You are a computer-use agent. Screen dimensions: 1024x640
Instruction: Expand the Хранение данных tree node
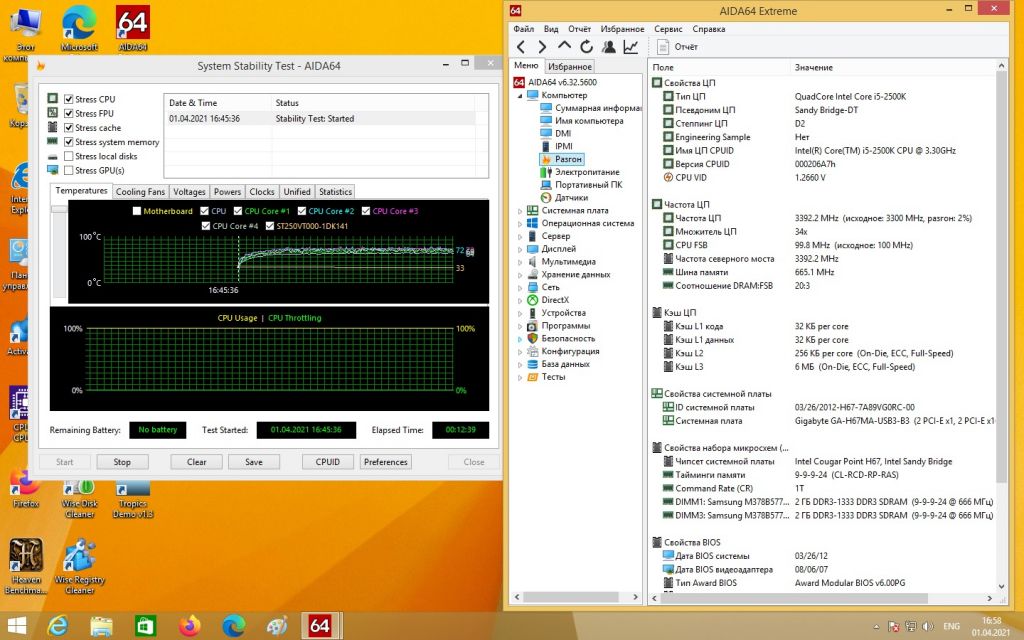coord(520,275)
